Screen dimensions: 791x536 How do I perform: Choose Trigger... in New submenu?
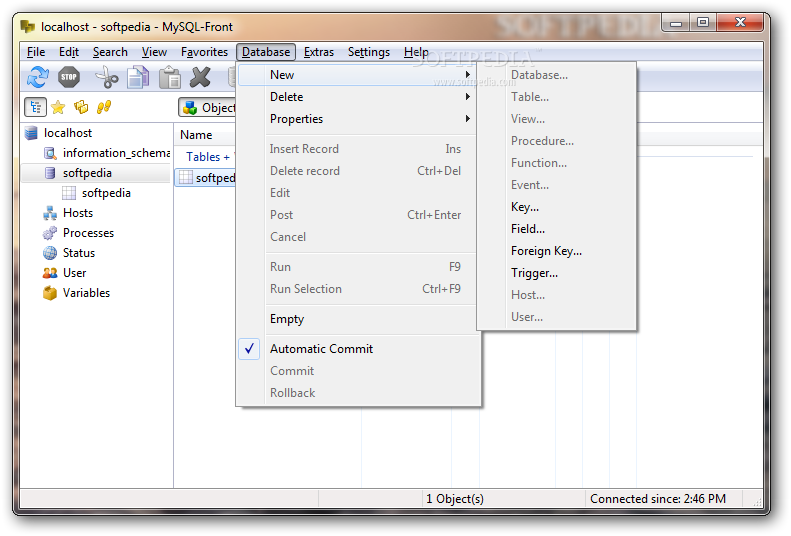pos(556,273)
